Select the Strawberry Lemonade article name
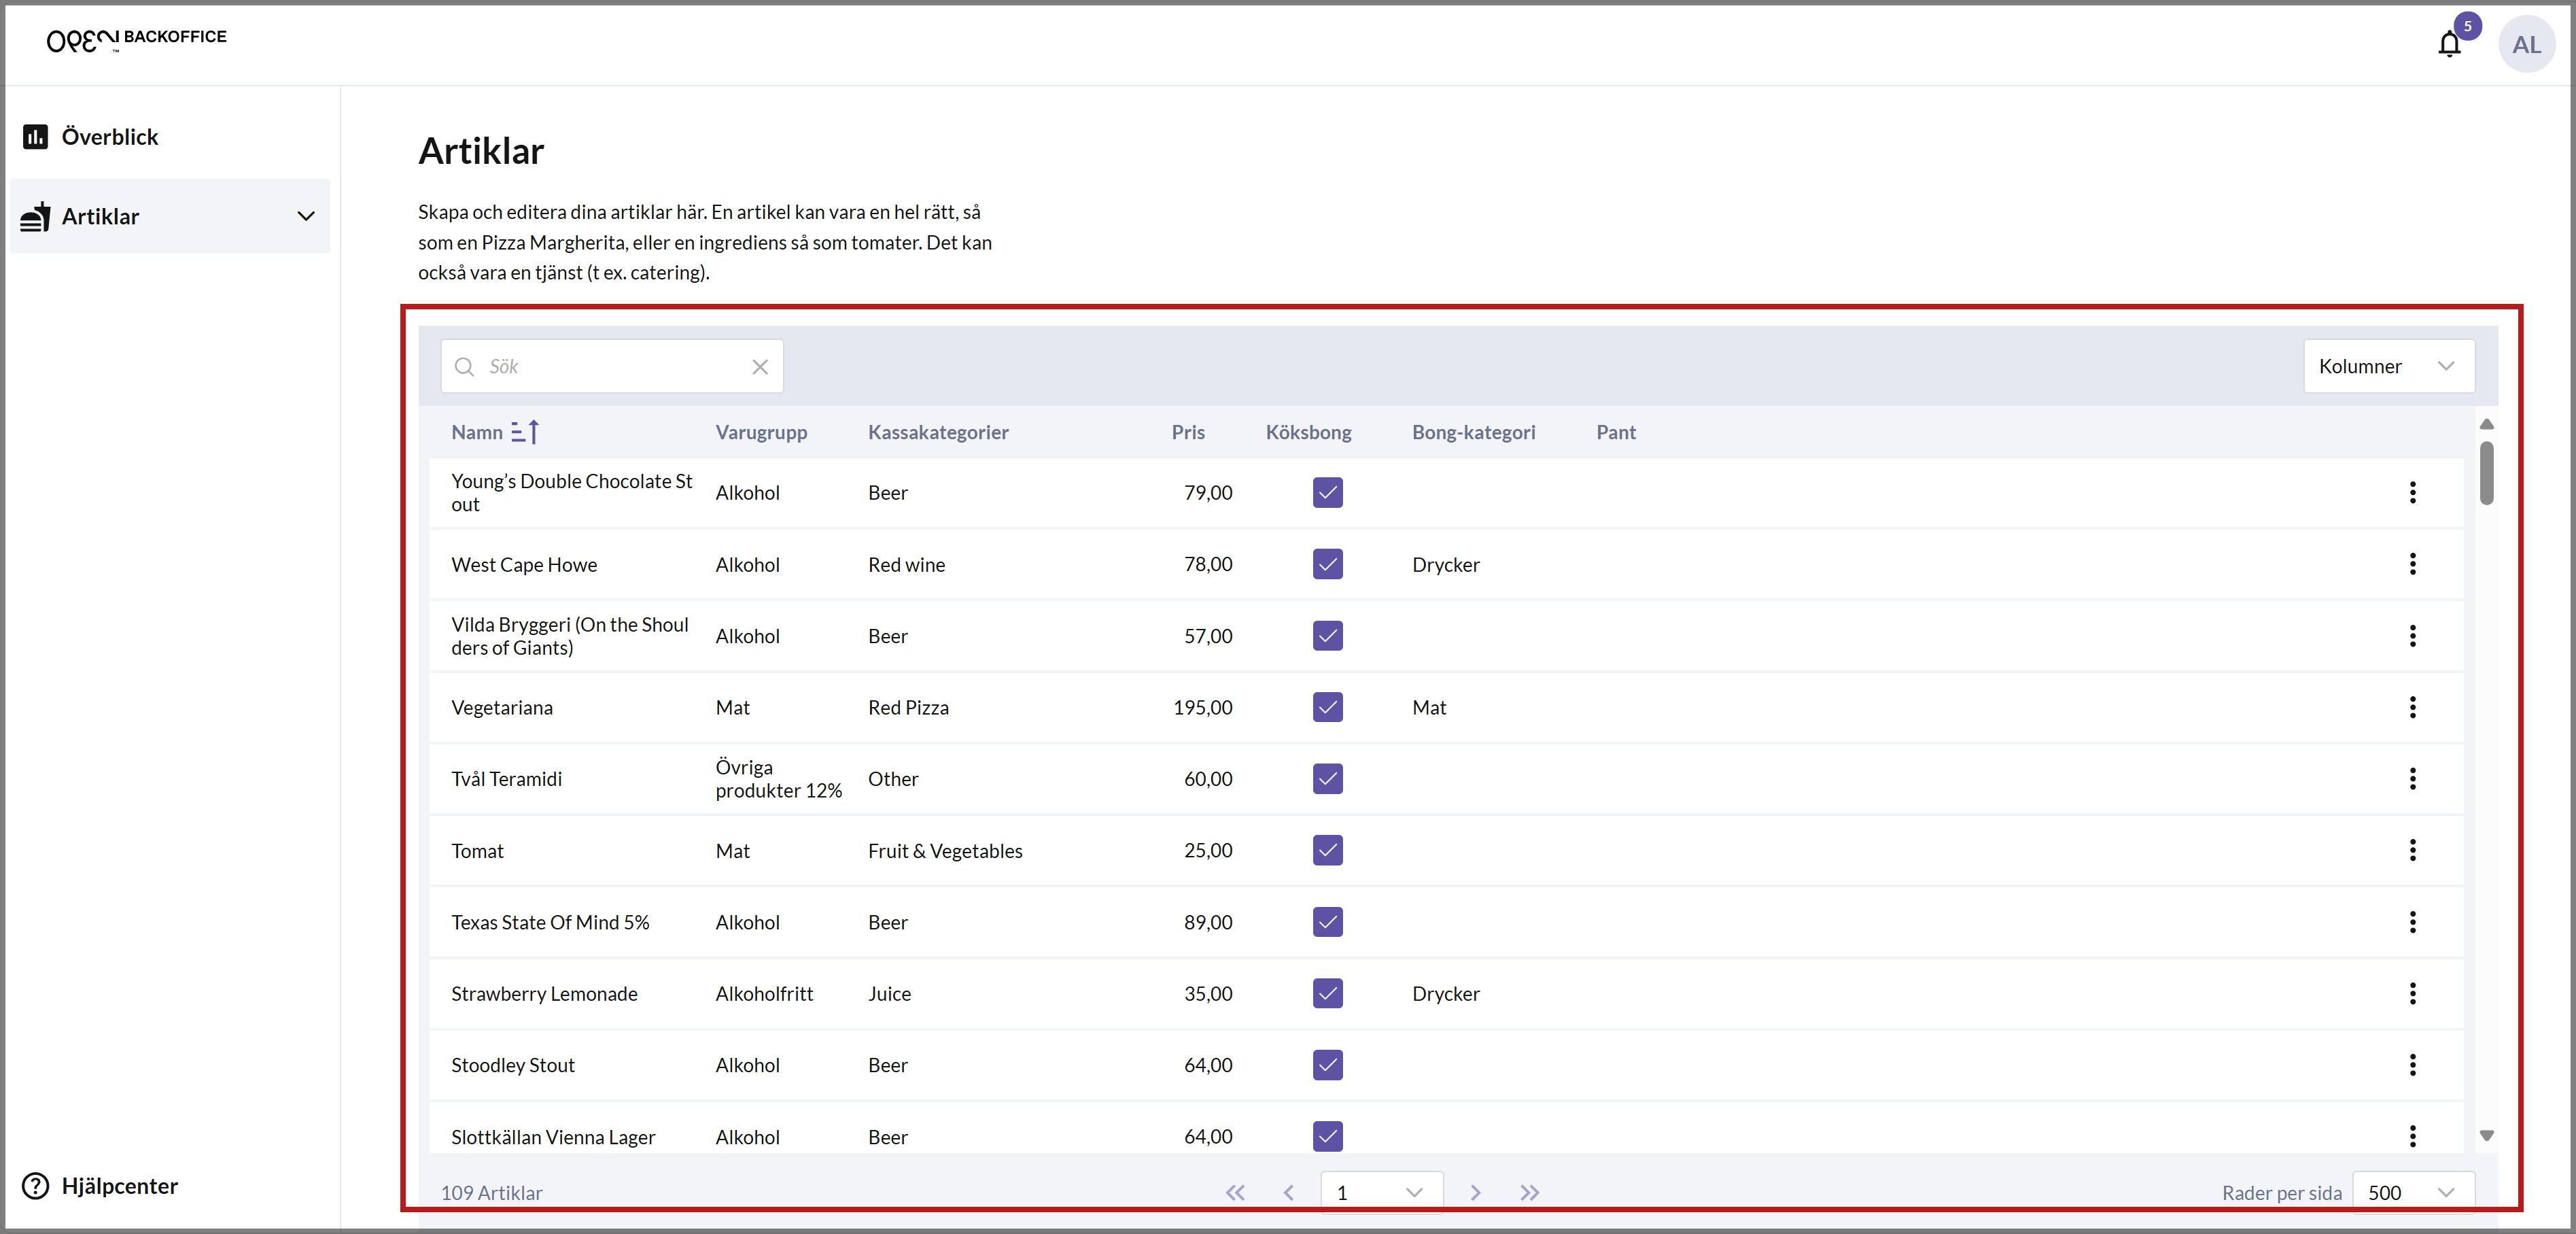Screen dimensions: 2576x1234 pyautogui.click(x=544, y=993)
